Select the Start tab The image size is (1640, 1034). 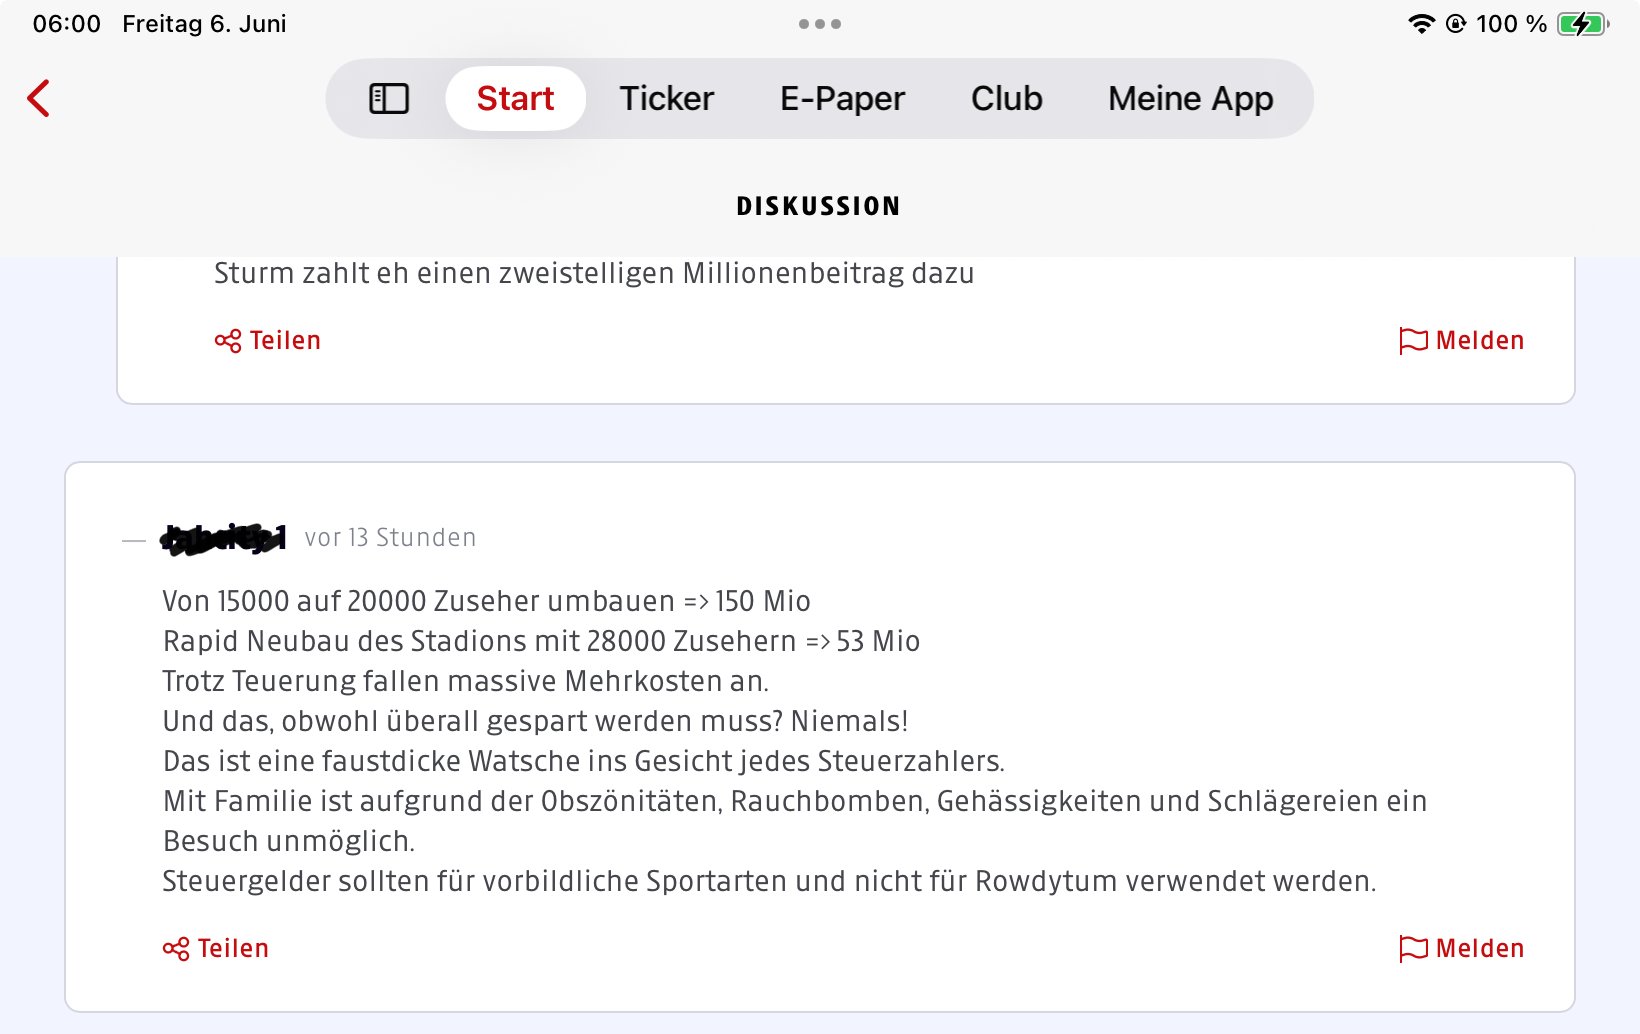(515, 98)
